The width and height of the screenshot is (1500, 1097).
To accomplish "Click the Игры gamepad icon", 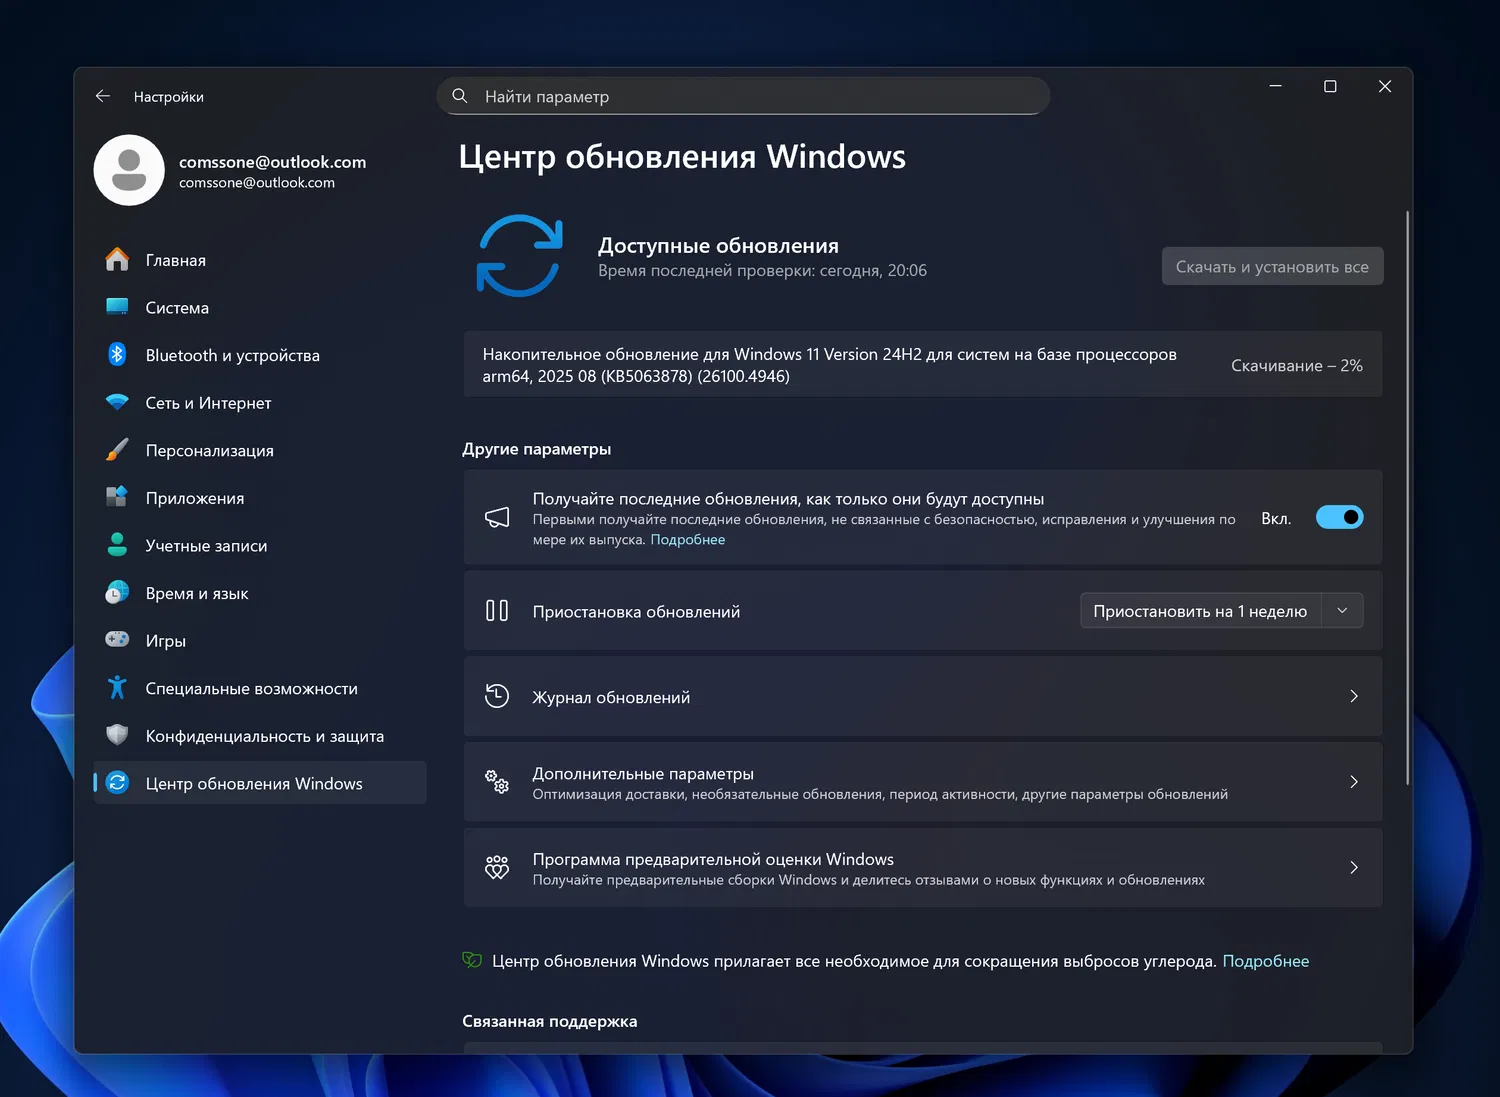I will coord(117,639).
